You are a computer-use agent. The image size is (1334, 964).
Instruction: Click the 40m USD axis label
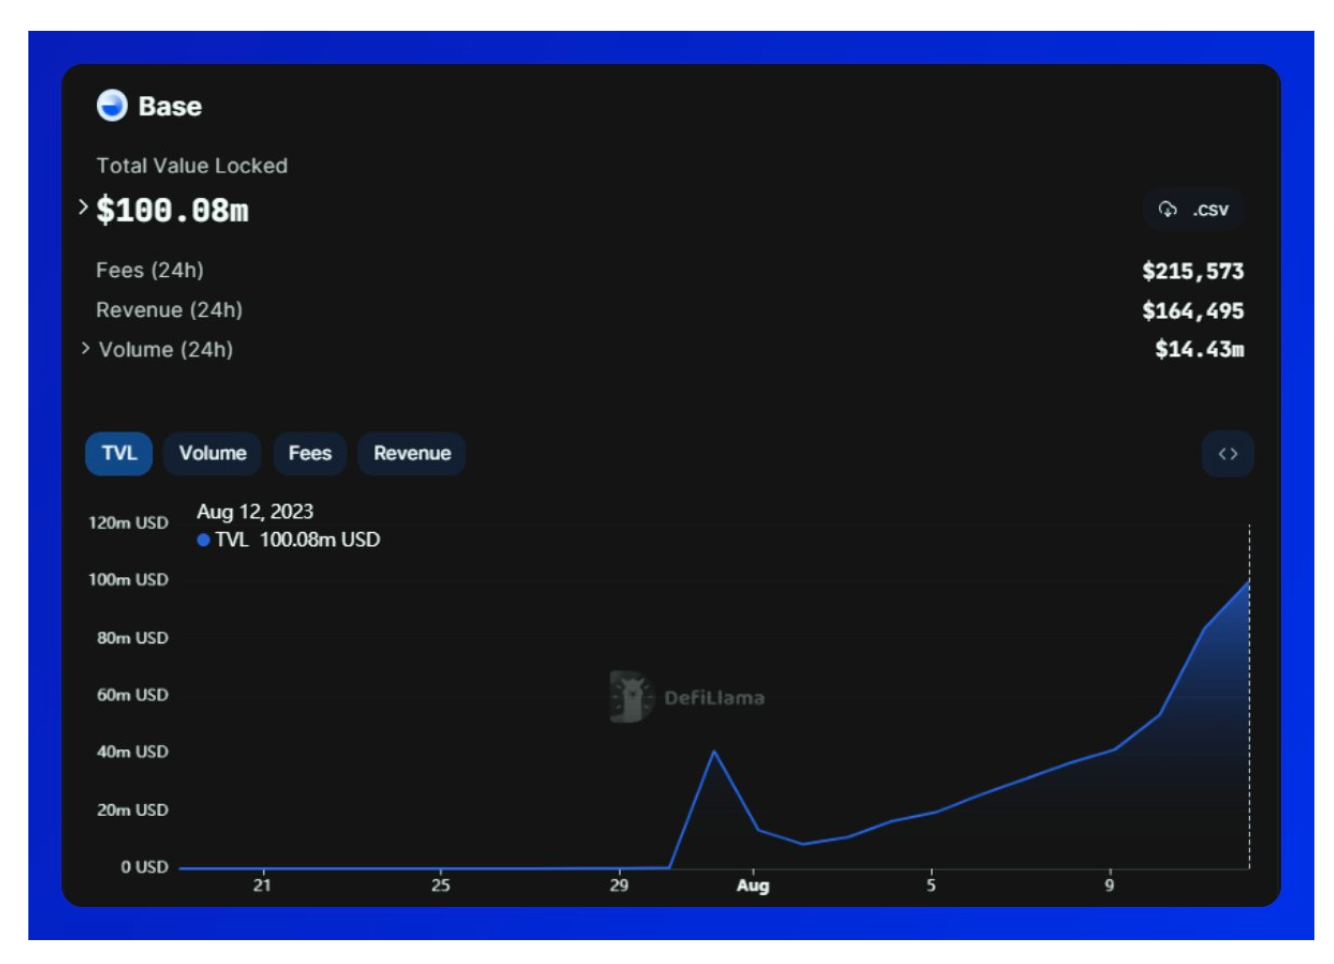(x=132, y=752)
